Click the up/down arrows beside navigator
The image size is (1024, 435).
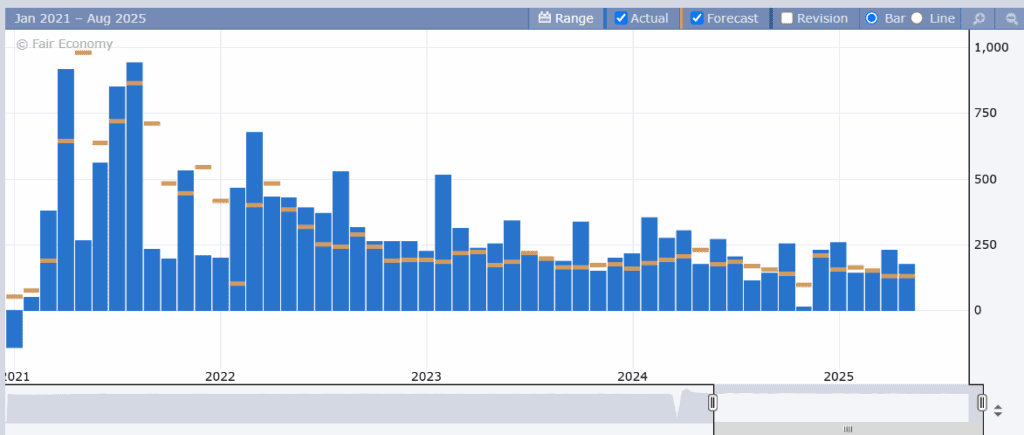click(x=998, y=411)
